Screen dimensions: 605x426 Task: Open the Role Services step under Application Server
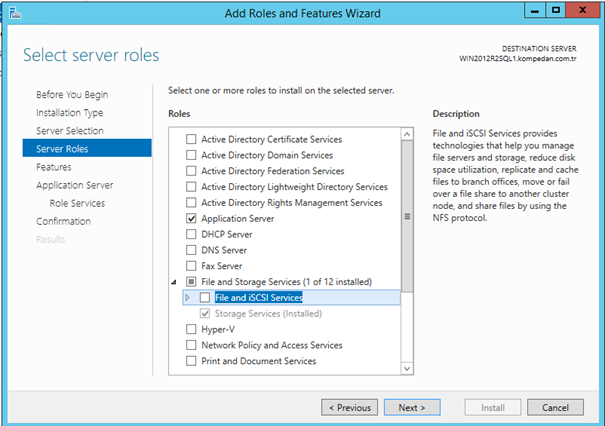(x=77, y=203)
